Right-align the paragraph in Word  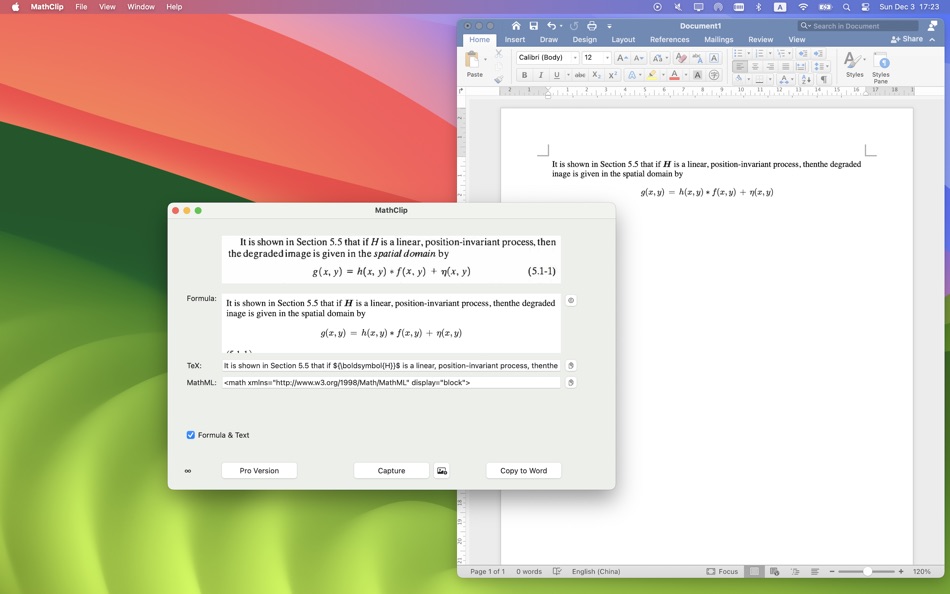(x=770, y=67)
